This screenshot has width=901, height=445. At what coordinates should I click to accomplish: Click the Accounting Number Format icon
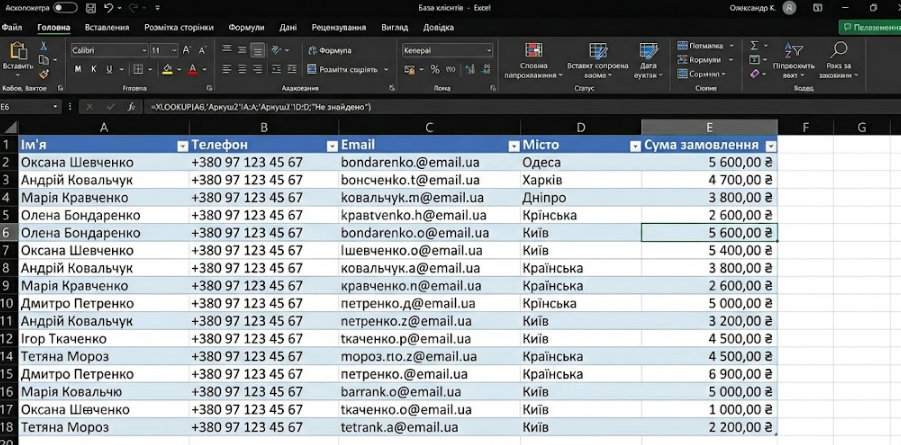[x=410, y=70]
